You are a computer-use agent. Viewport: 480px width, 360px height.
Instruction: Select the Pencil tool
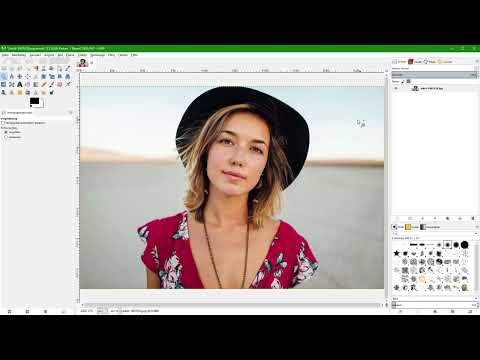click(44, 84)
